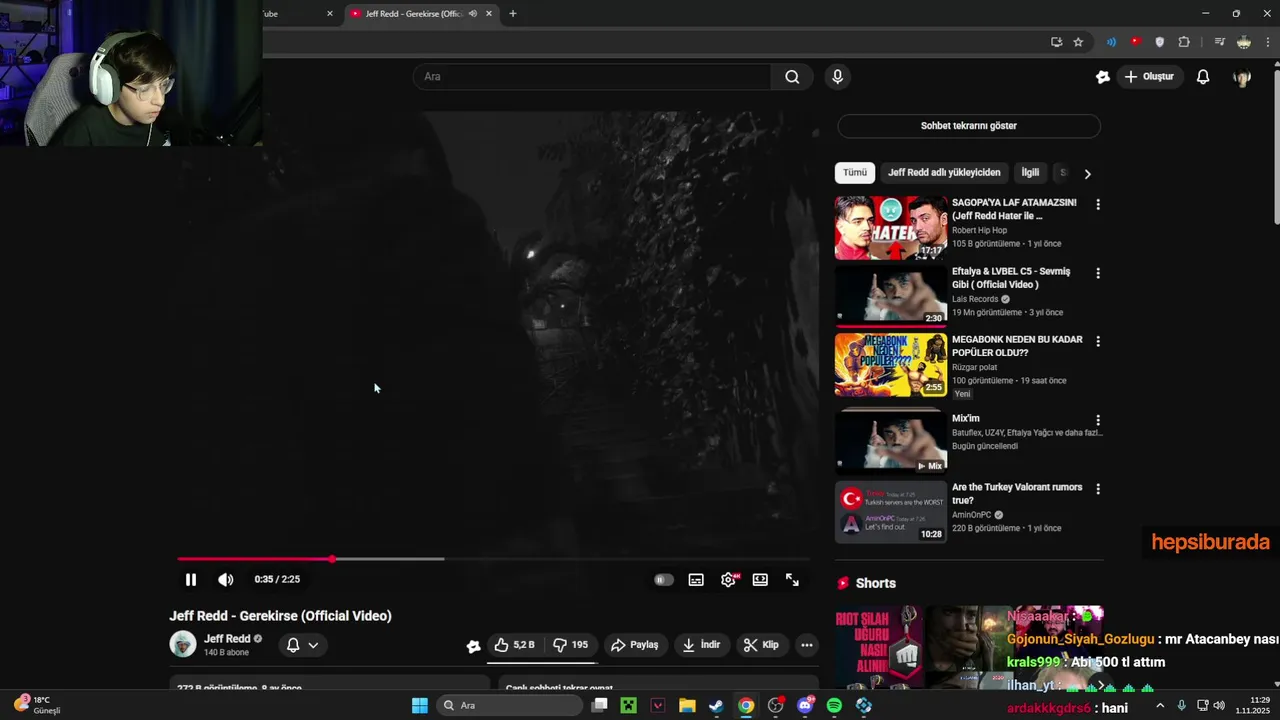1280x720 pixels.
Task: Switch the player to theater mode
Action: (760, 579)
